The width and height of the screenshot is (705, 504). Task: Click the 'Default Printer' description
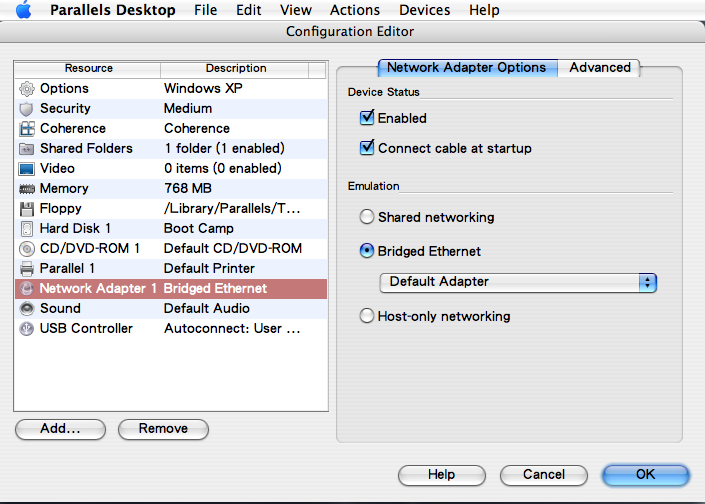coord(209,268)
